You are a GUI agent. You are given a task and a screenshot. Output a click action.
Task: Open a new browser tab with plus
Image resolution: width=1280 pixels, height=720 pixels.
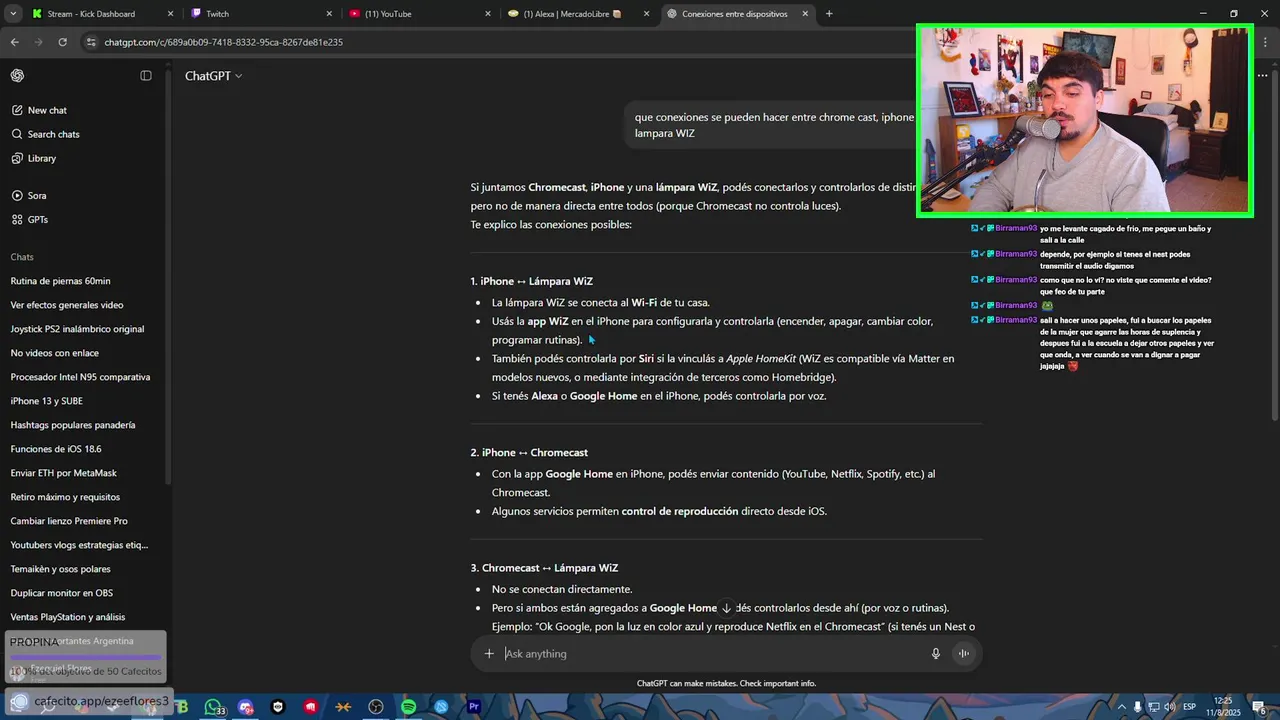[x=829, y=14]
